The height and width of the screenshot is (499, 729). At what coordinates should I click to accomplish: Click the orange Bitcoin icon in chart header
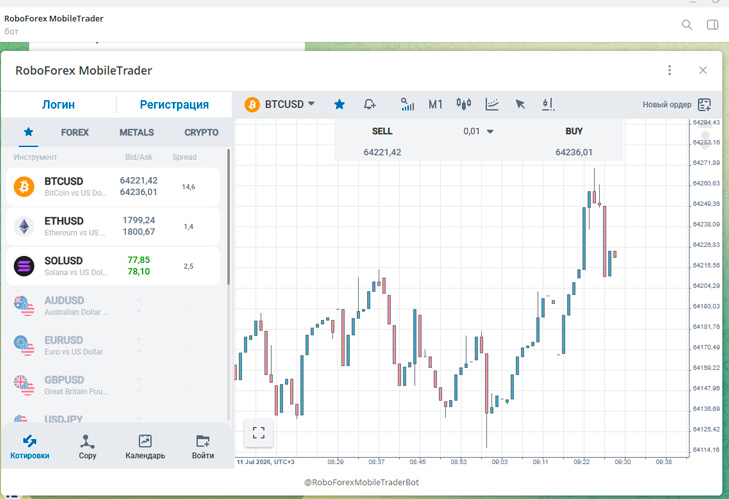(252, 105)
